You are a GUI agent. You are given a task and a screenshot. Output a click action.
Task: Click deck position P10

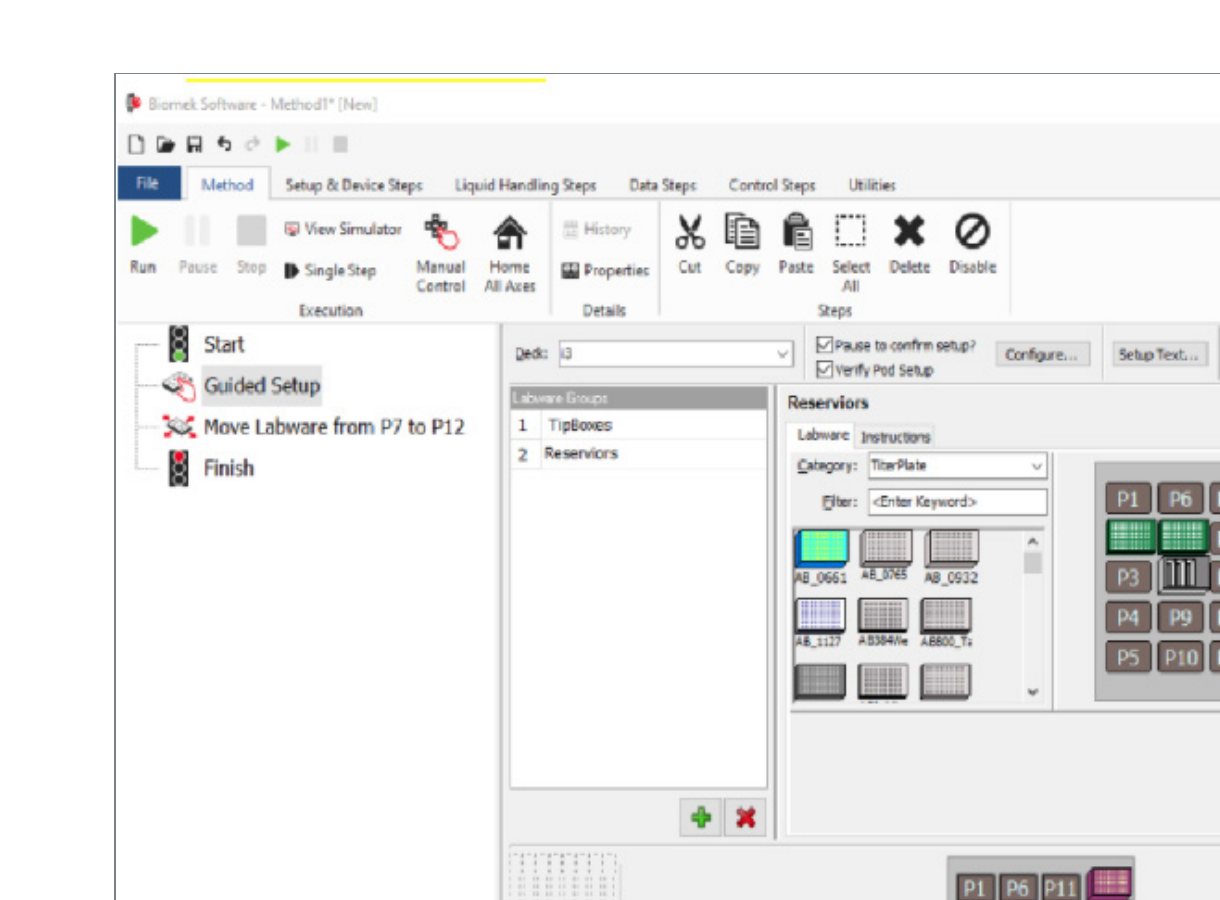1180,657
